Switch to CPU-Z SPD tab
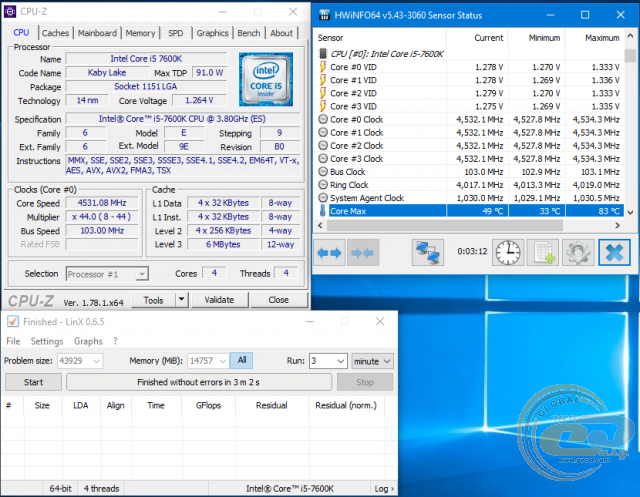Image resolution: width=640 pixels, height=497 pixels. (176, 33)
